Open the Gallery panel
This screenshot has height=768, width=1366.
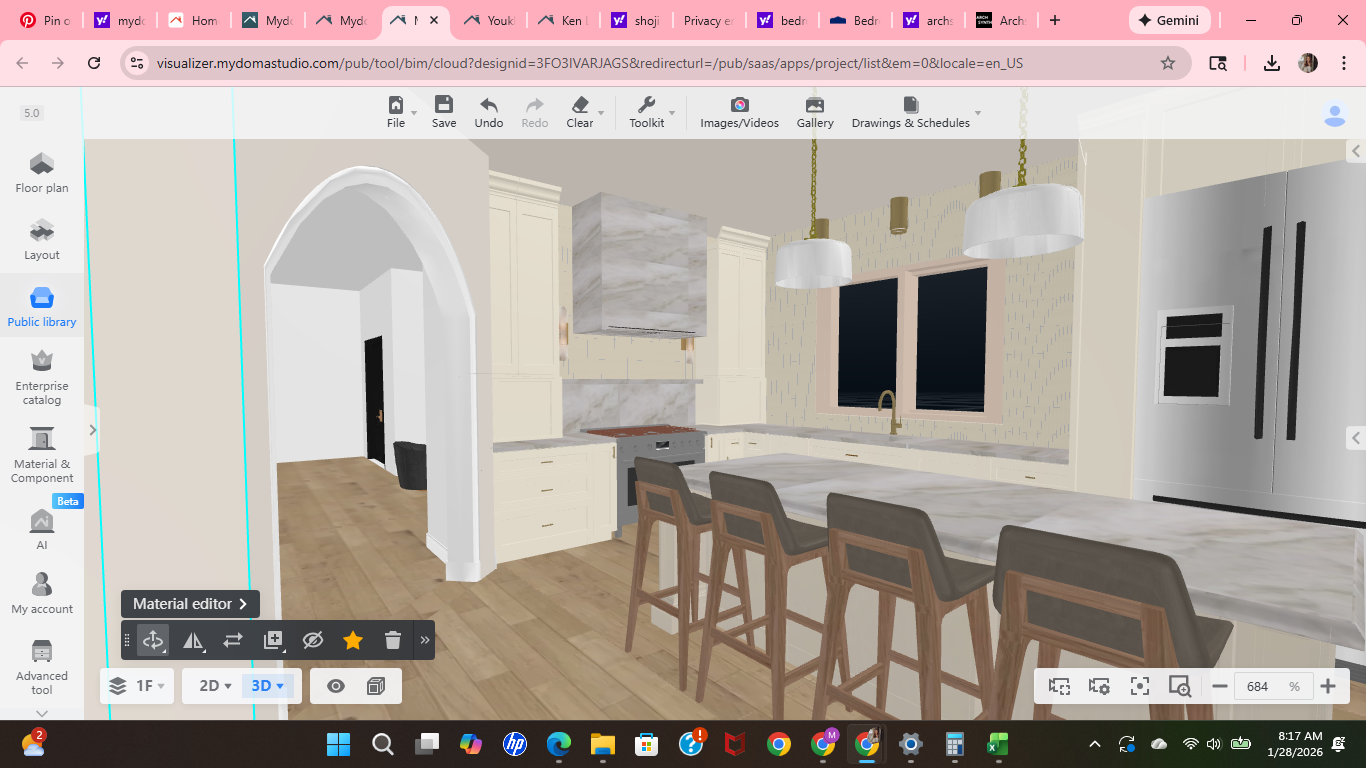tap(815, 112)
